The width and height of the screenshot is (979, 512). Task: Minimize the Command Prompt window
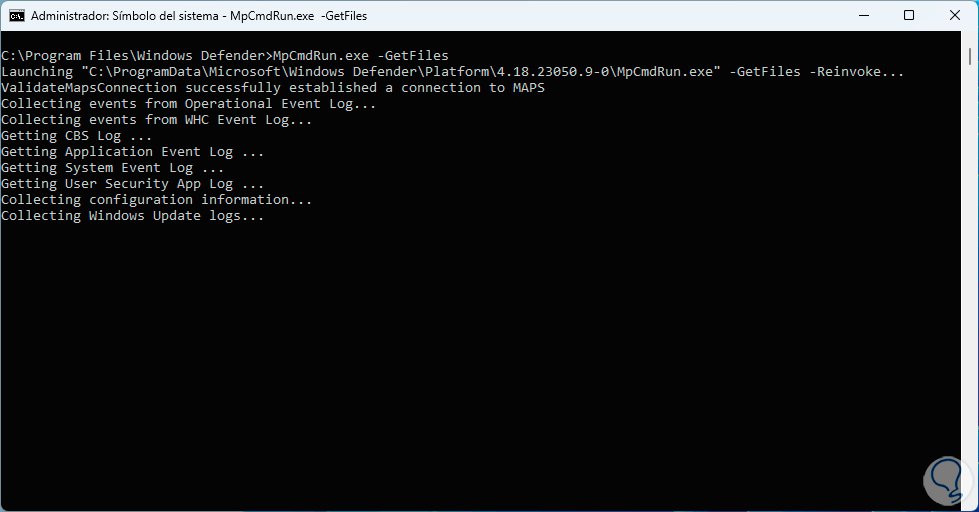pyautogui.click(x=863, y=16)
